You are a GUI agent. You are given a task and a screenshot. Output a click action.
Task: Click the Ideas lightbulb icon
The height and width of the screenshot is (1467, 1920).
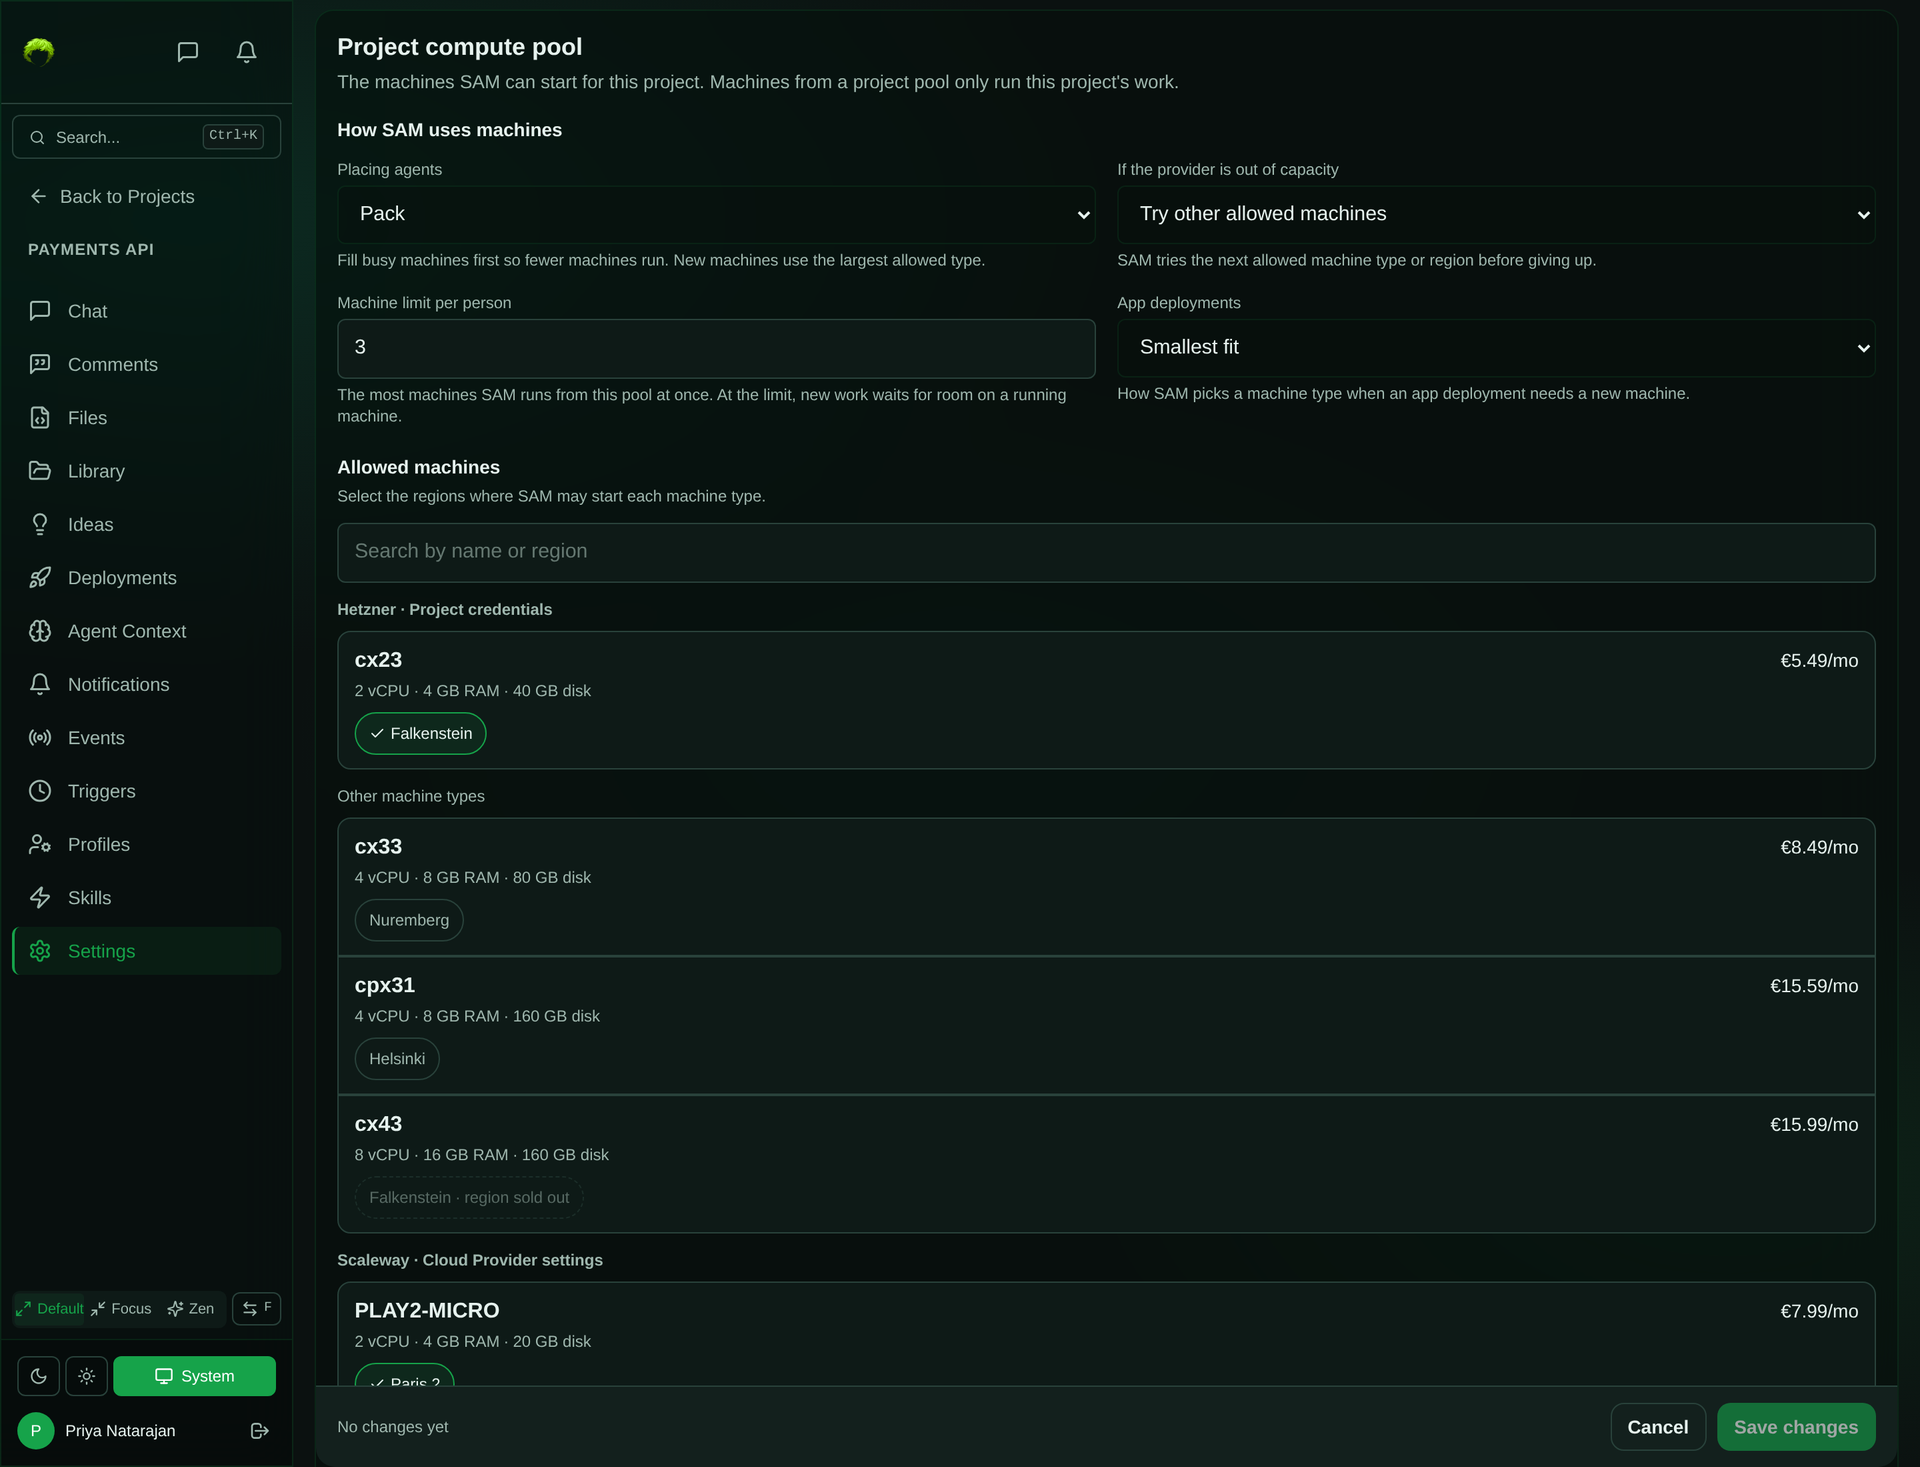(40, 524)
